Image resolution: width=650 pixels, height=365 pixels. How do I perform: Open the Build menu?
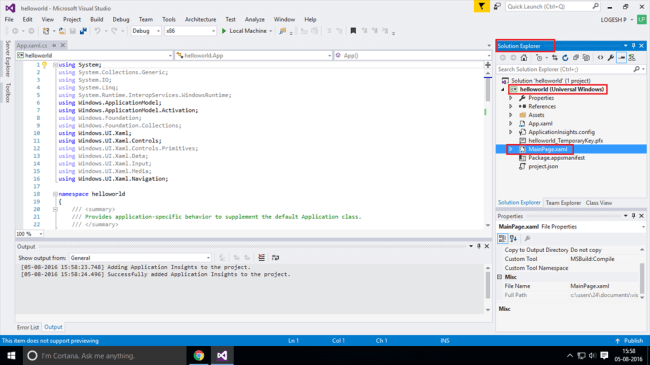97,19
